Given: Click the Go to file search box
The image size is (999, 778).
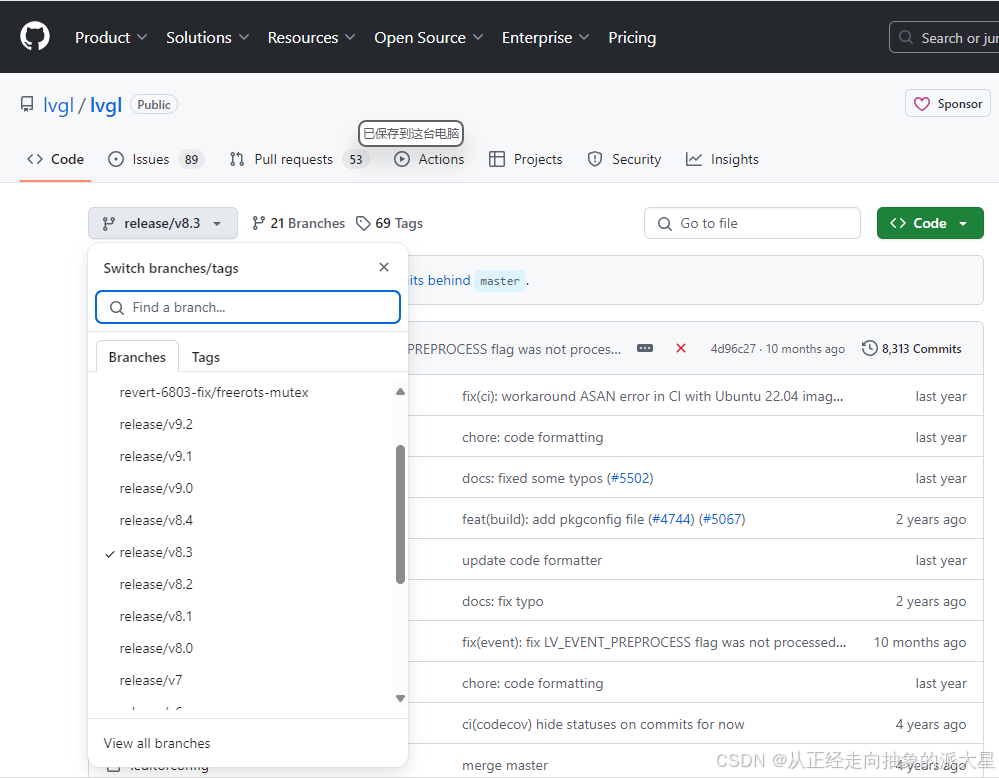Looking at the screenshot, I should [x=752, y=223].
